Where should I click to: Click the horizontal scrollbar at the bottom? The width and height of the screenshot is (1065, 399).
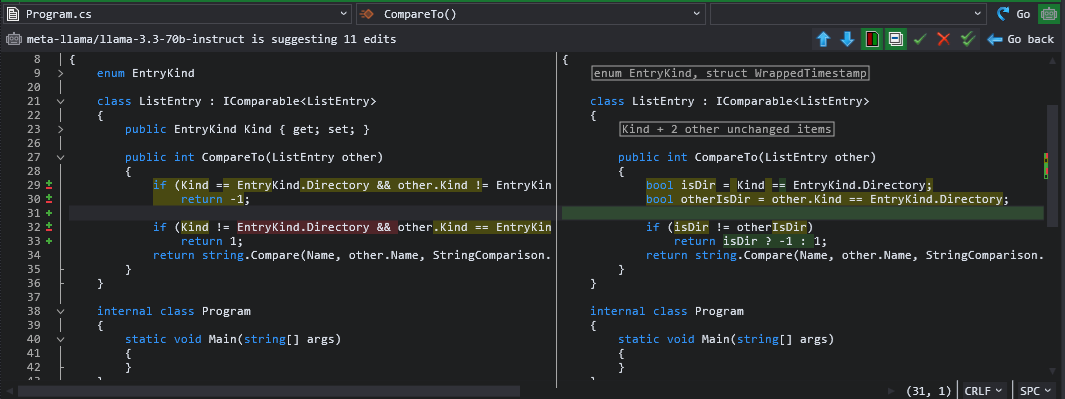point(269,391)
